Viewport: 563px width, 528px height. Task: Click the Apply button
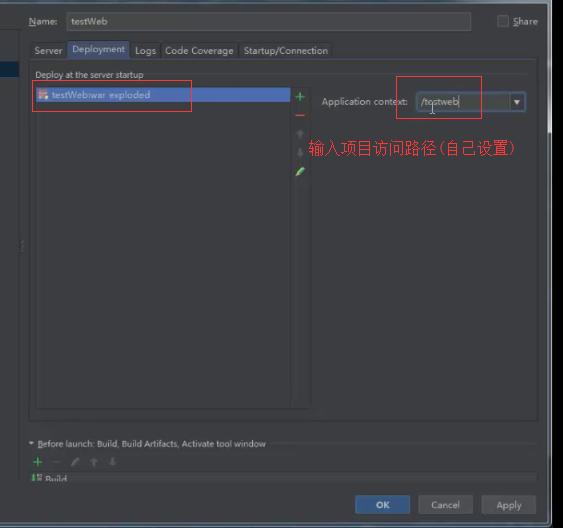pyautogui.click(x=508, y=505)
